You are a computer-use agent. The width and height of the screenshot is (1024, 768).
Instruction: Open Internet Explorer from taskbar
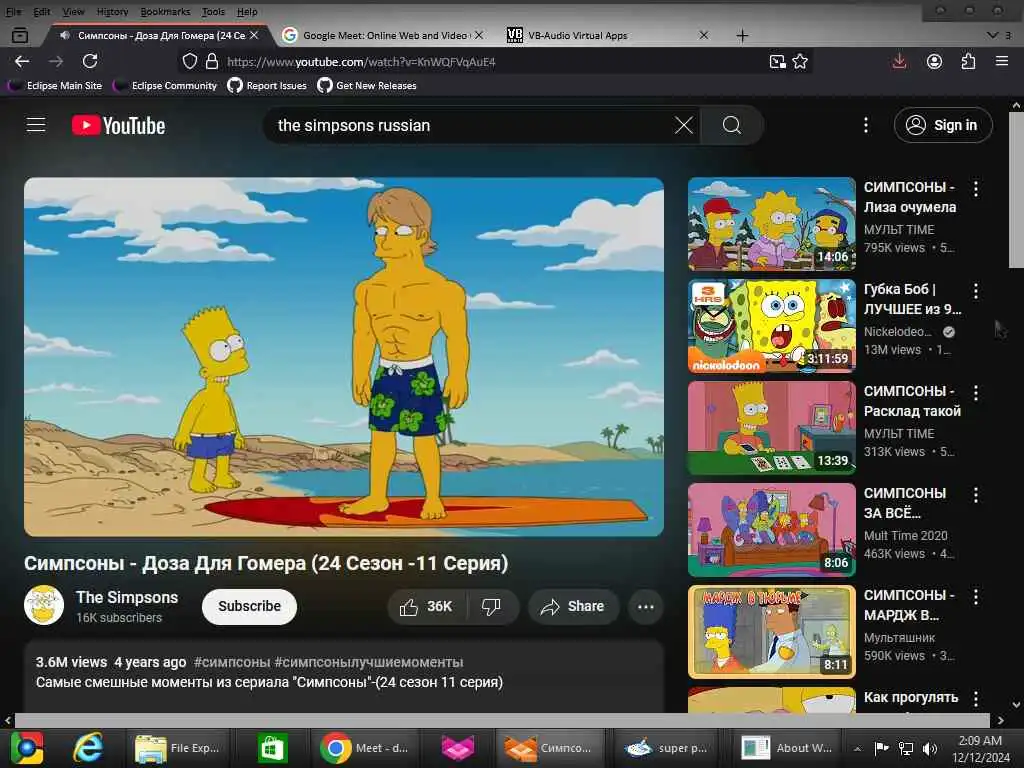tap(88, 748)
